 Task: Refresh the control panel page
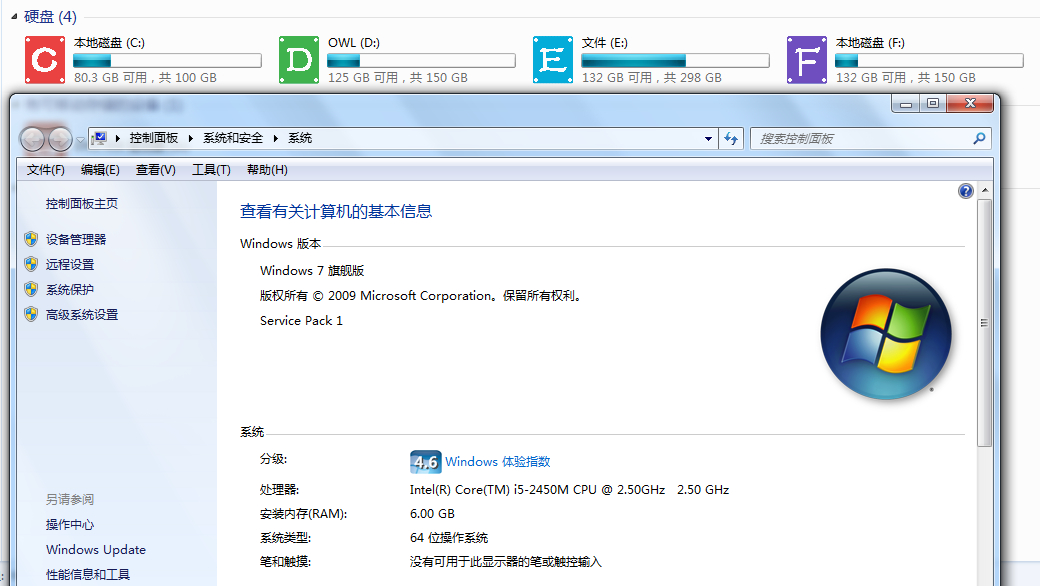(x=731, y=139)
